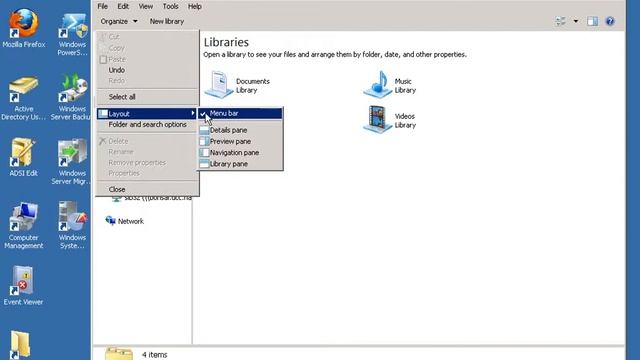640x360 pixels.
Task: Open the Tools menu
Action: pos(170,7)
